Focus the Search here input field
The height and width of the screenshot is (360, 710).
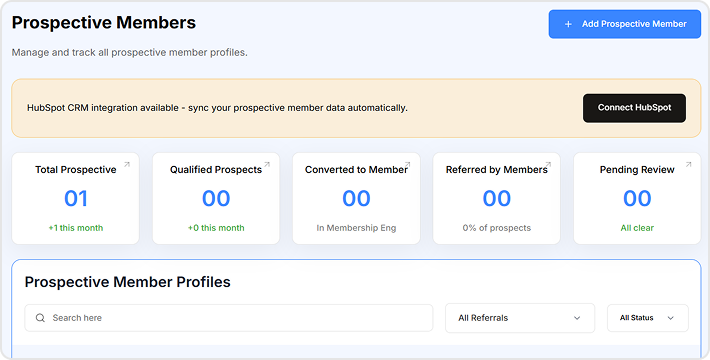229,318
